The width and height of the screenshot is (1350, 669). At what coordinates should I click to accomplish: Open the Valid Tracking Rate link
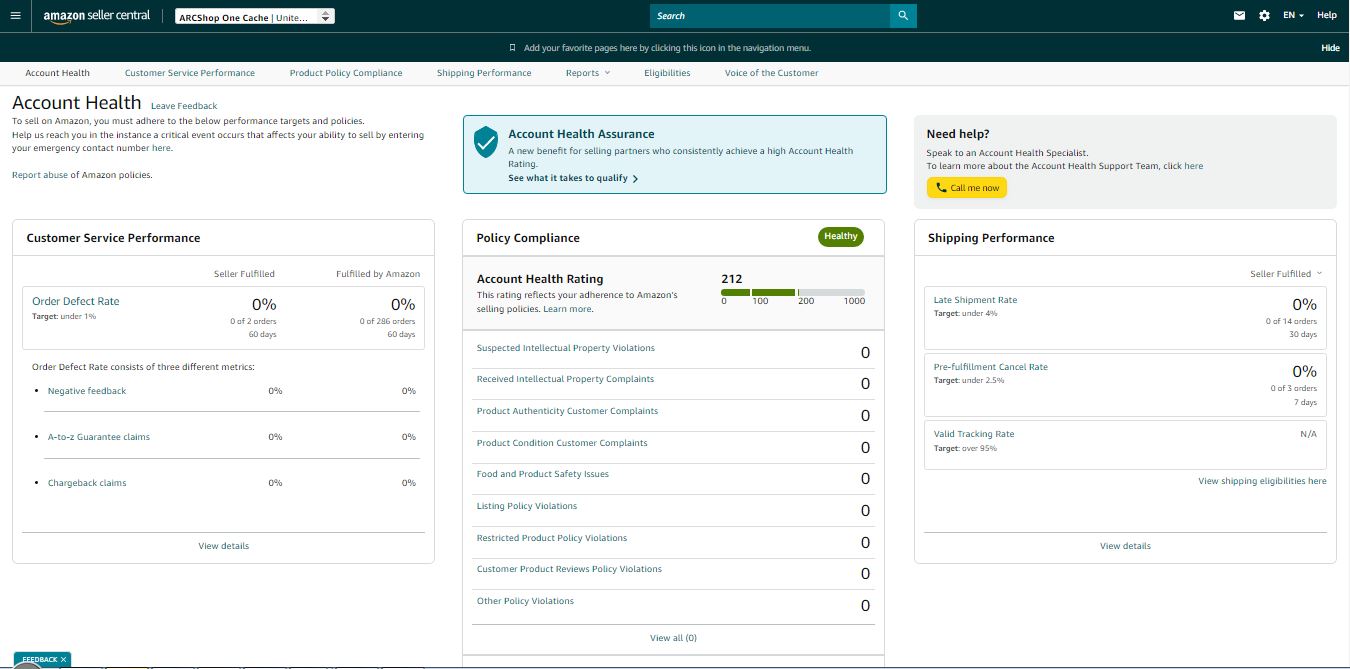(x=974, y=434)
